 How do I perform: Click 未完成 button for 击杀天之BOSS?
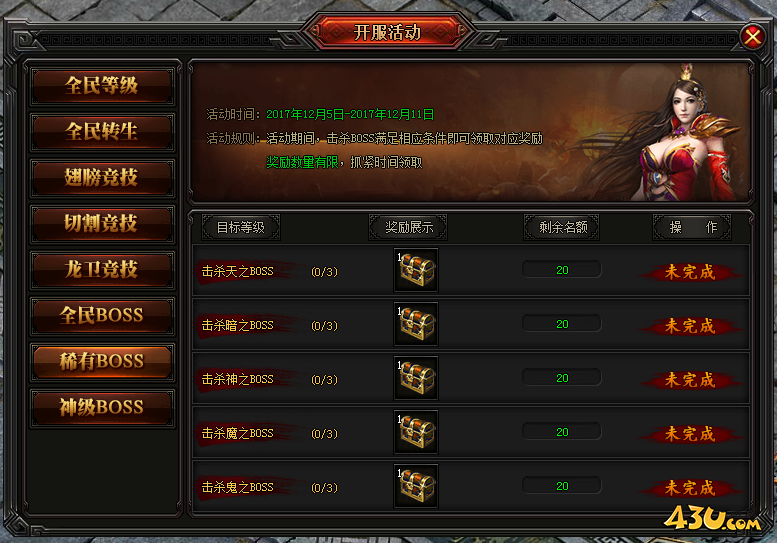coord(690,272)
